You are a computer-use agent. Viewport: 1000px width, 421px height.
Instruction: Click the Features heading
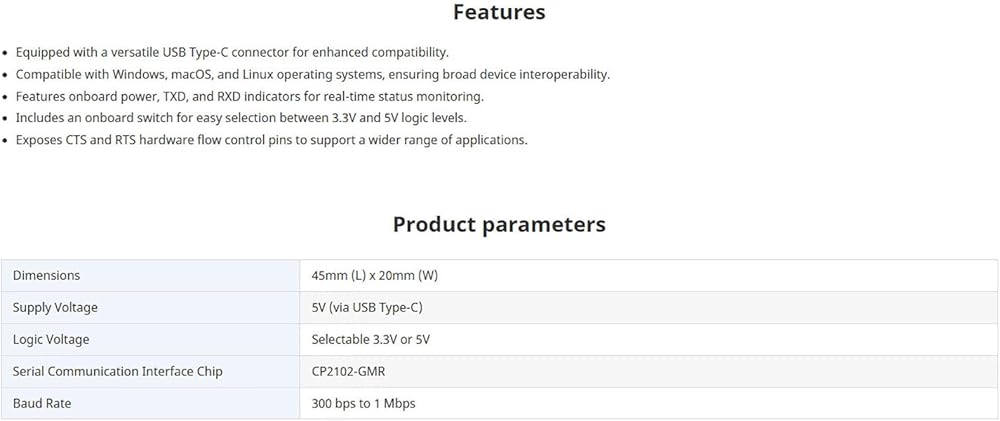tap(499, 13)
